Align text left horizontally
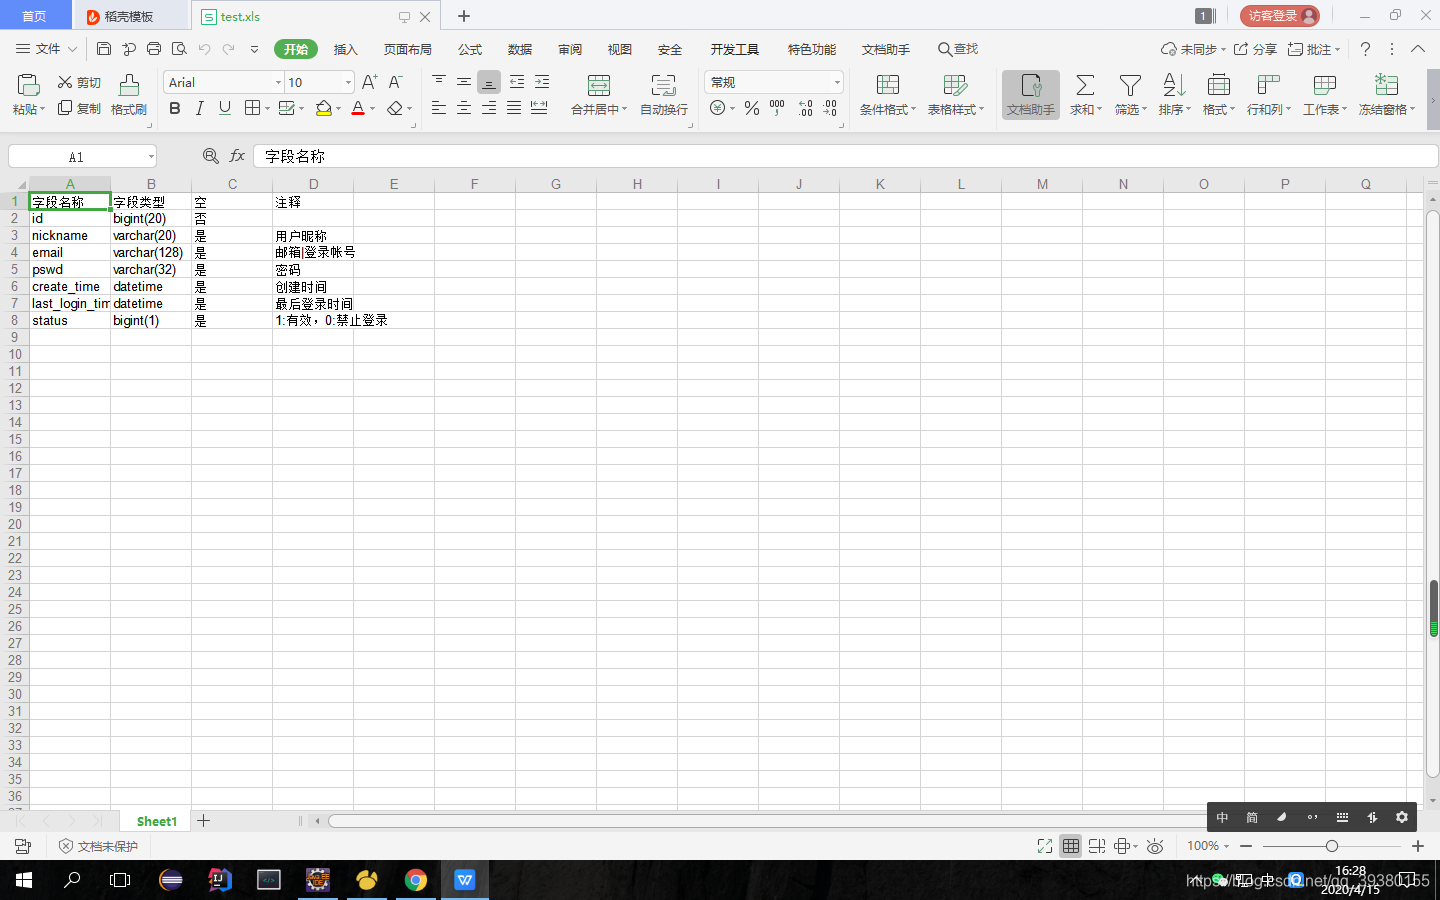The height and width of the screenshot is (900, 1440). click(439, 108)
